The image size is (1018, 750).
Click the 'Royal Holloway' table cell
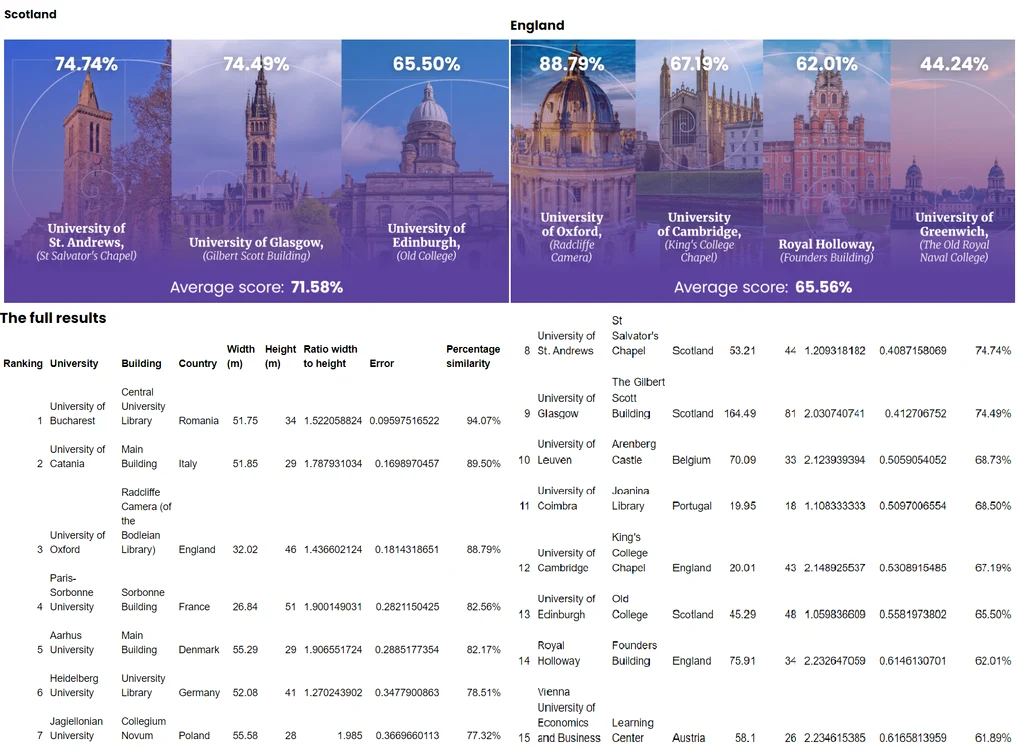click(558, 653)
